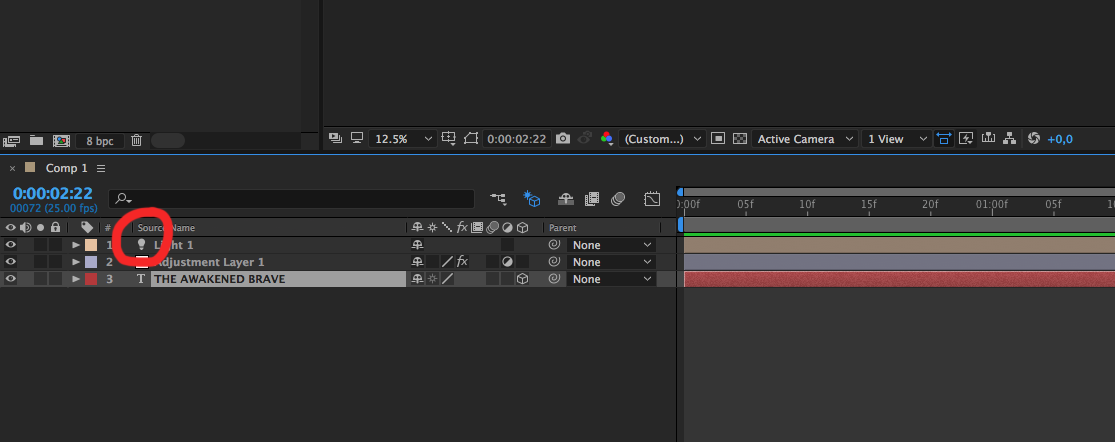
Task: Click the Reset Exposure aperture icon
Action: click(x=1034, y=139)
